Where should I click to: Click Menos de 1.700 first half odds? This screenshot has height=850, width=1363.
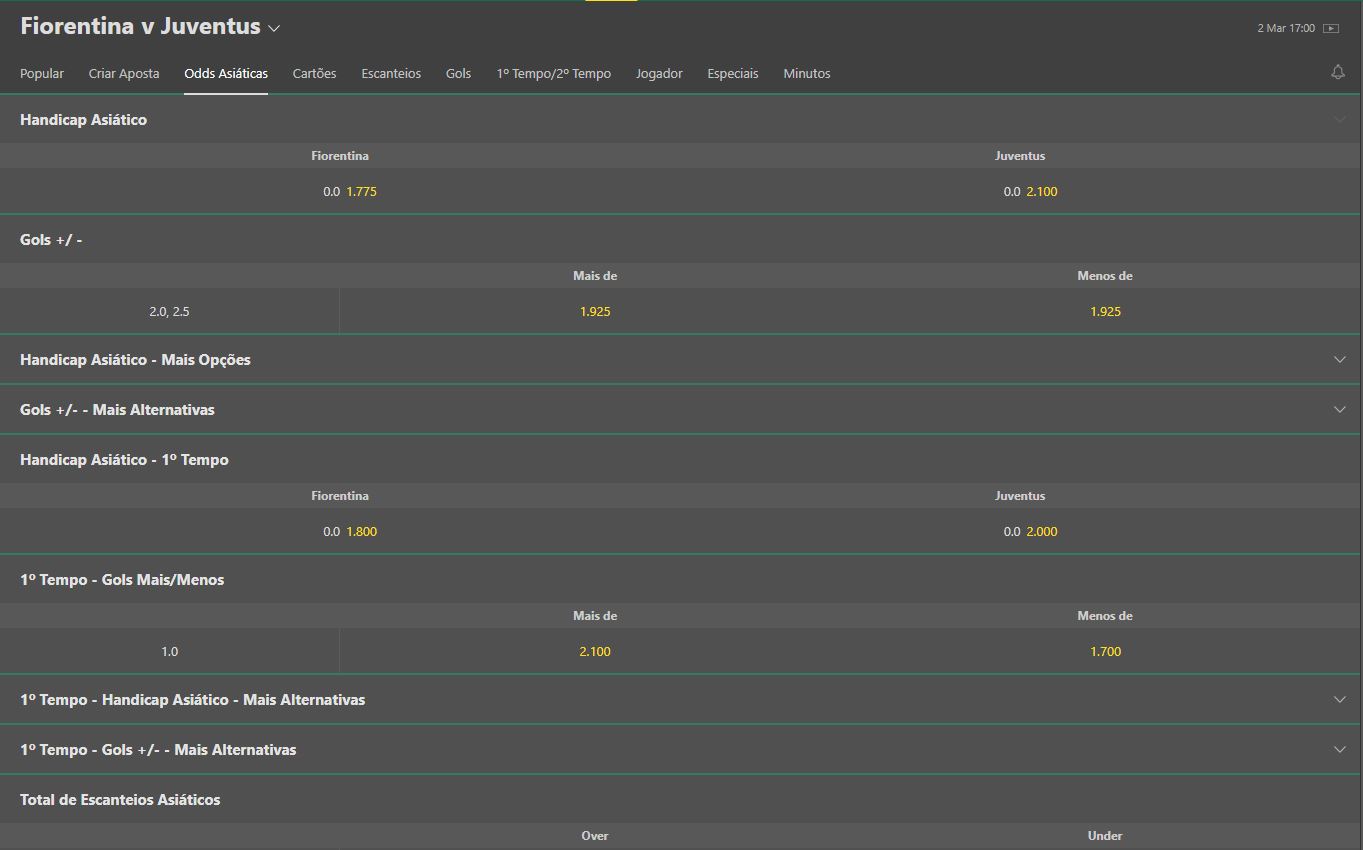[x=1105, y=651]
